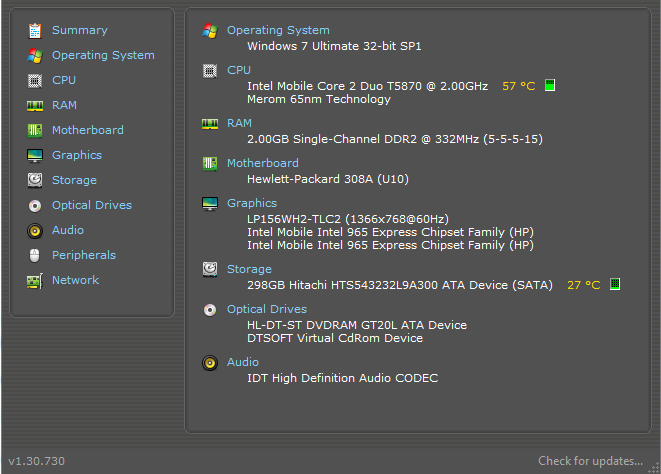Check for updates link at bottom
This screenshot has height=474, width=661.
coord(590,461)
